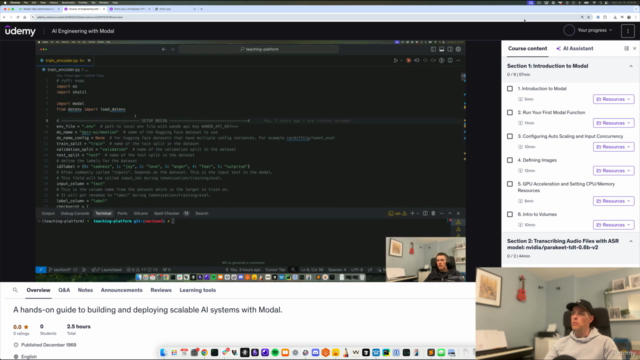Select the Overview tab
Viewport: 640px width, 360px height.
[38, 290]
